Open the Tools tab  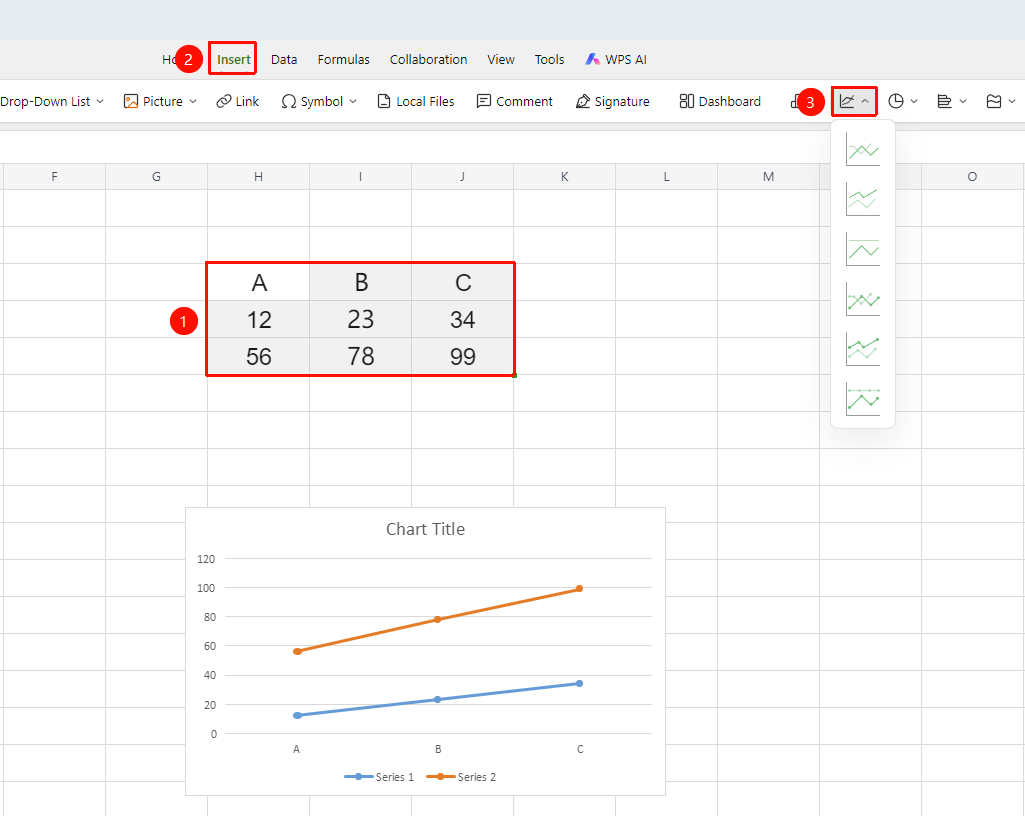[x=549, y=60]
